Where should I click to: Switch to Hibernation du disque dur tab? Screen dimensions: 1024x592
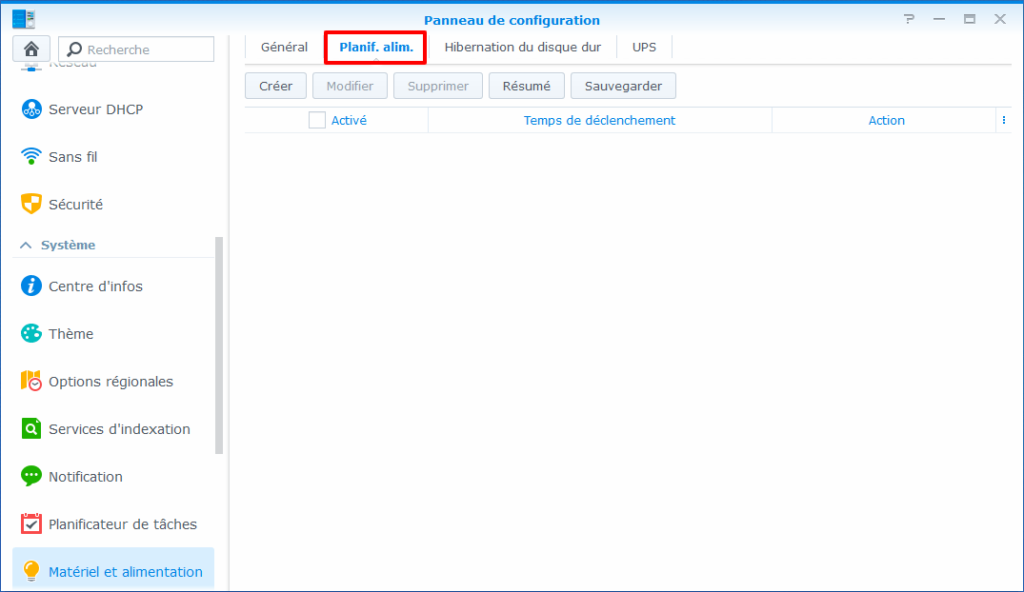click(522, 47)
